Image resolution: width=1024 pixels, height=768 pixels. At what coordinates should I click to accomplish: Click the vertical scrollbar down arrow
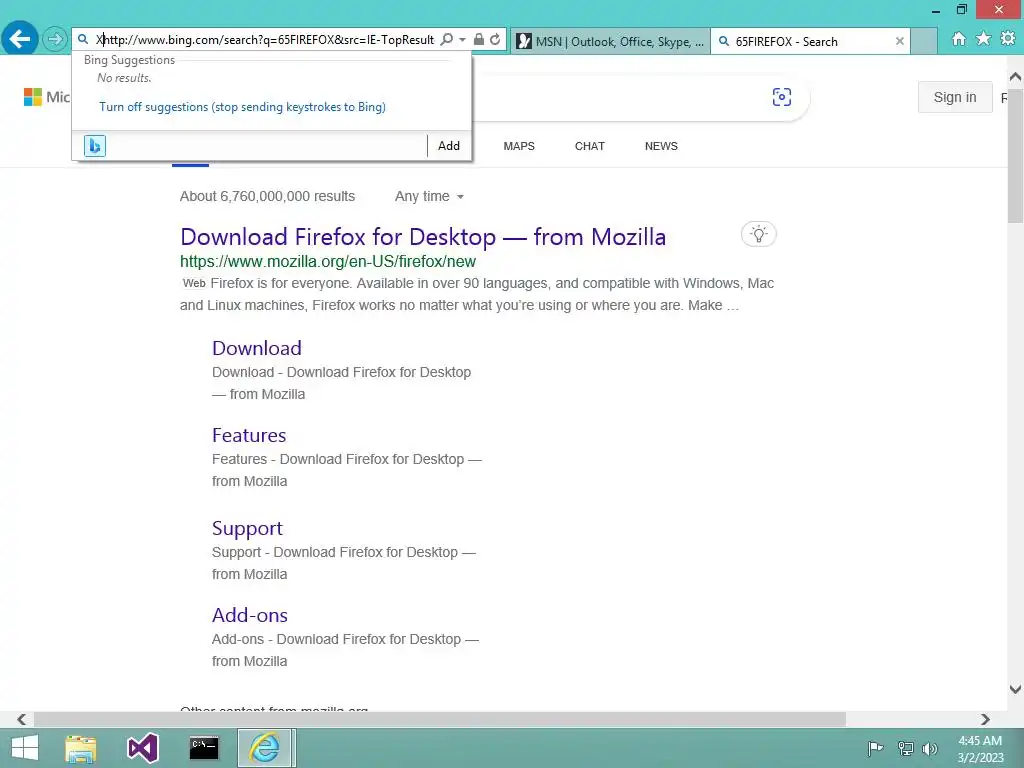point(1016,689)
